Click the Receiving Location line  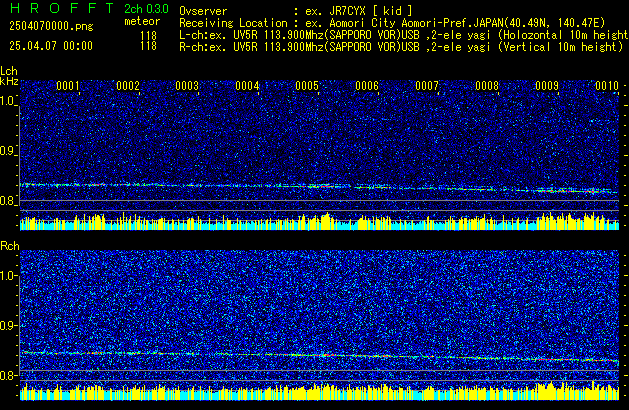(392, 23)
